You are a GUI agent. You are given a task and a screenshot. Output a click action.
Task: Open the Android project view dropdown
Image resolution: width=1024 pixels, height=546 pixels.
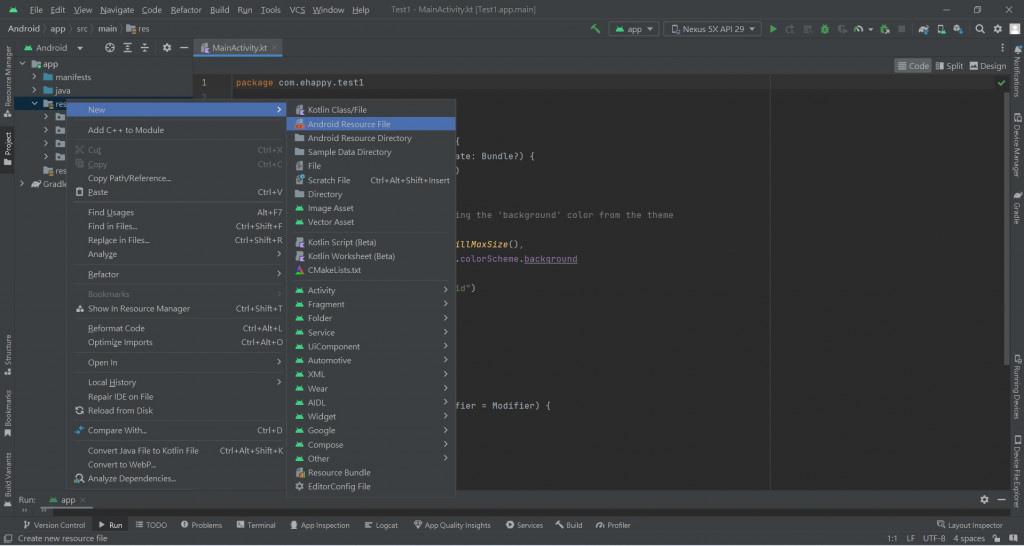(54, 48)
